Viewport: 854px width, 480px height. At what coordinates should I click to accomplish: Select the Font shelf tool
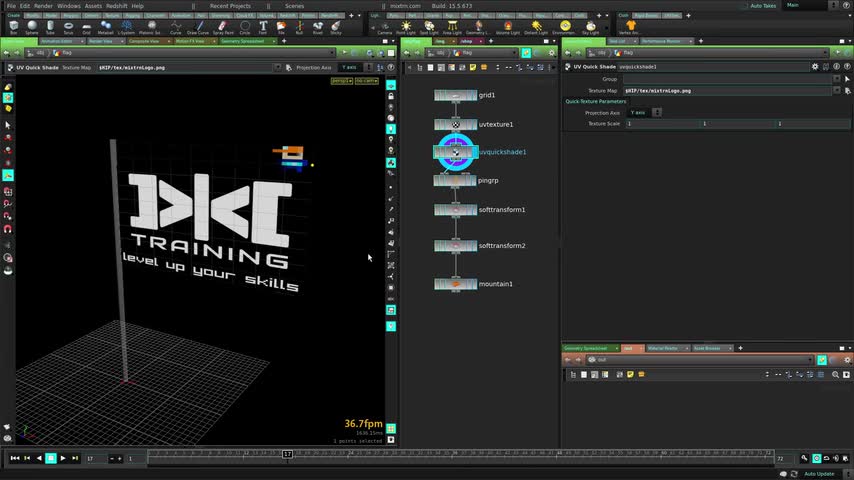click(263, 27)
